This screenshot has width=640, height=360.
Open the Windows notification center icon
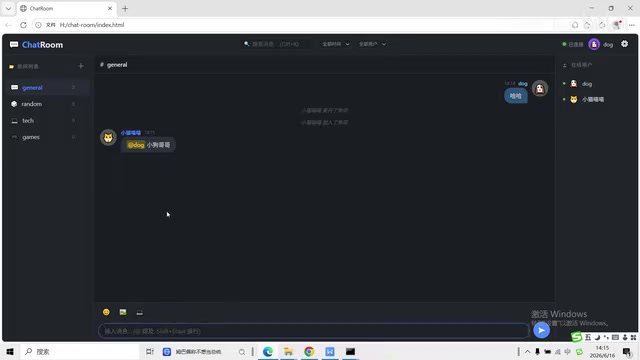(627, 351)
